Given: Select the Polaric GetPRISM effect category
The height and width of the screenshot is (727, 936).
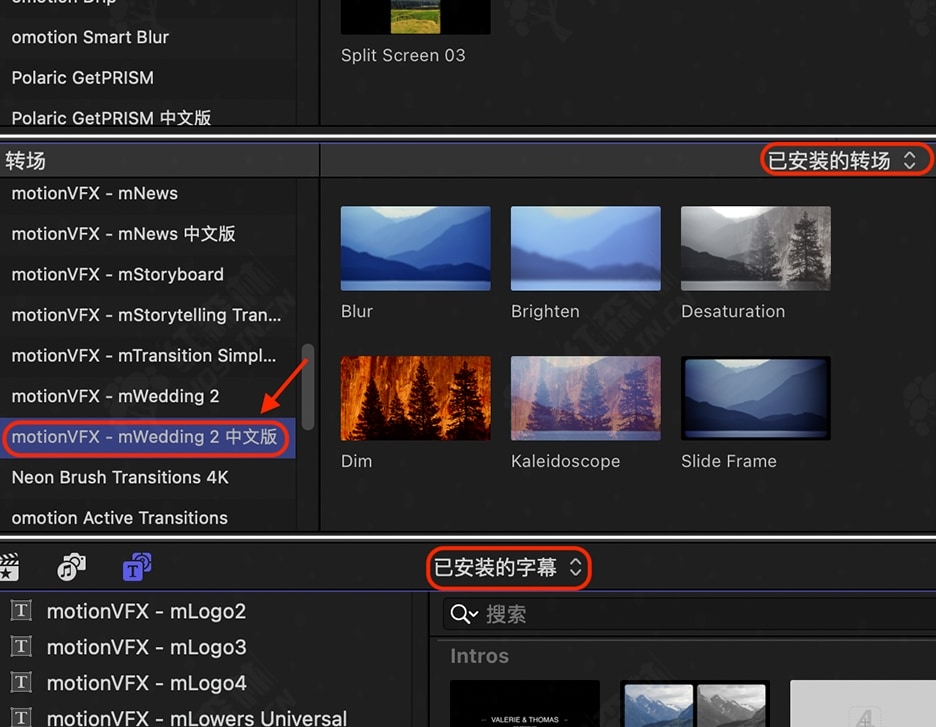Looking at the screenshot, I should (147, 78).
